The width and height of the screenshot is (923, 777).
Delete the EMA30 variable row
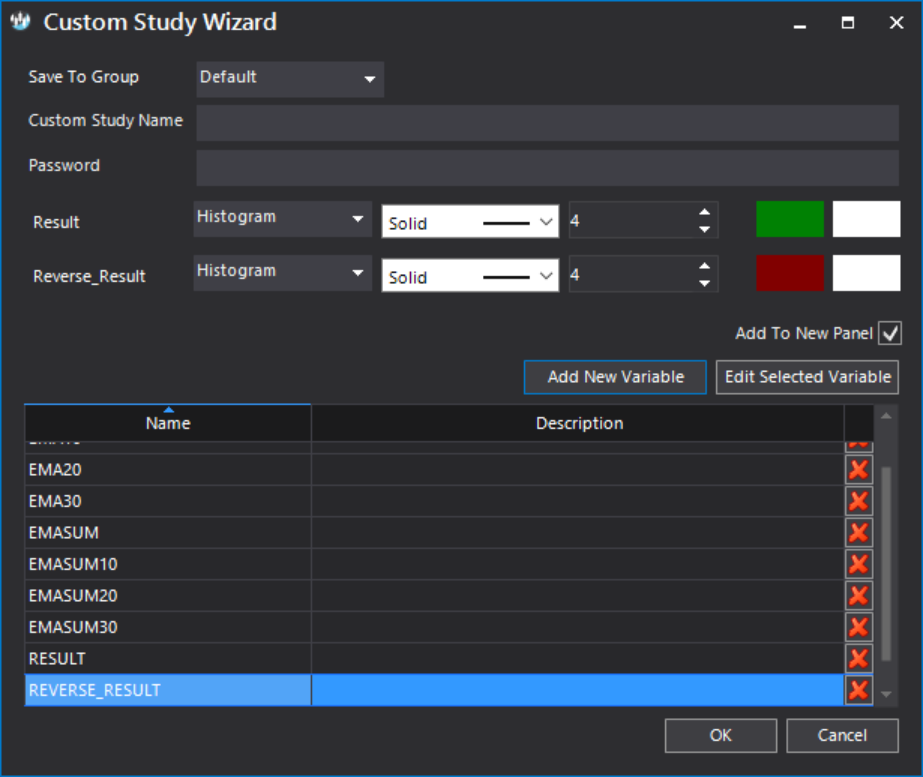(858, 501)
